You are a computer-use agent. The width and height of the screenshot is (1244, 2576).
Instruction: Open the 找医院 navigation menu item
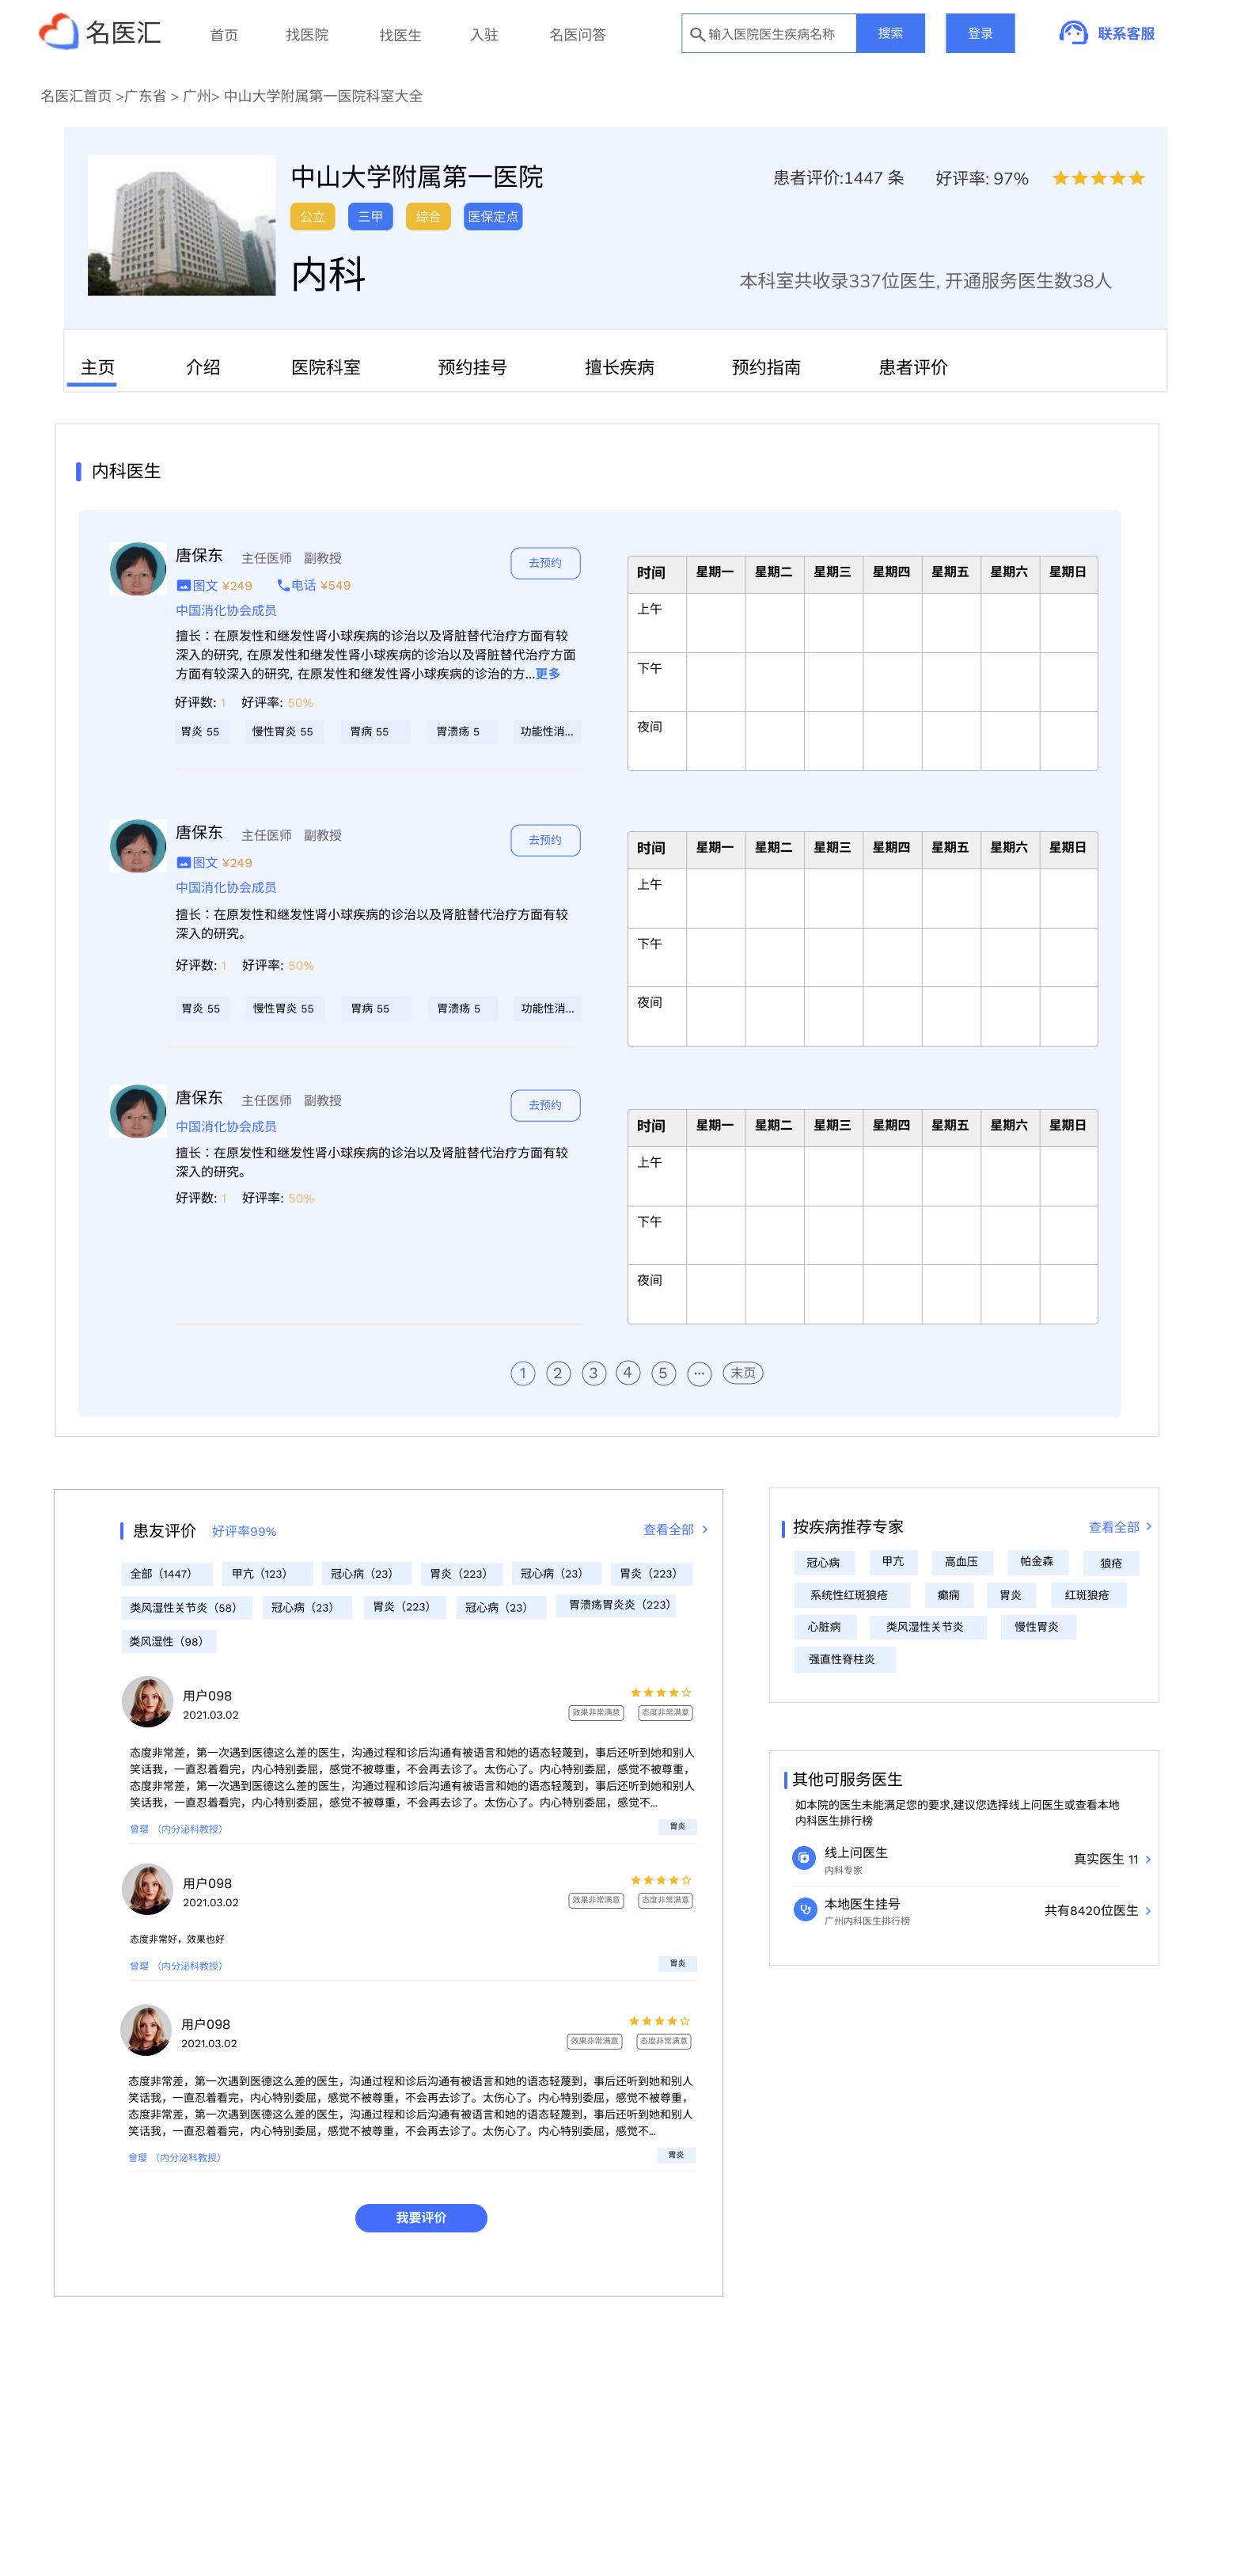click(307, 35)
